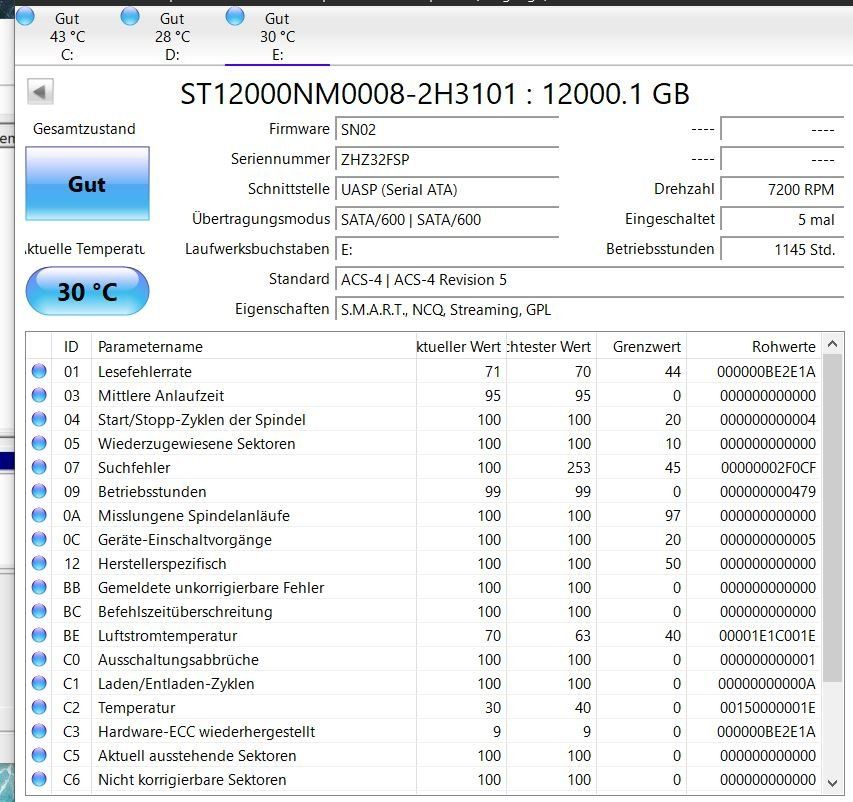Click the drive letter field E:
This screenshot has width=853, height=802.
pos(447,249)
